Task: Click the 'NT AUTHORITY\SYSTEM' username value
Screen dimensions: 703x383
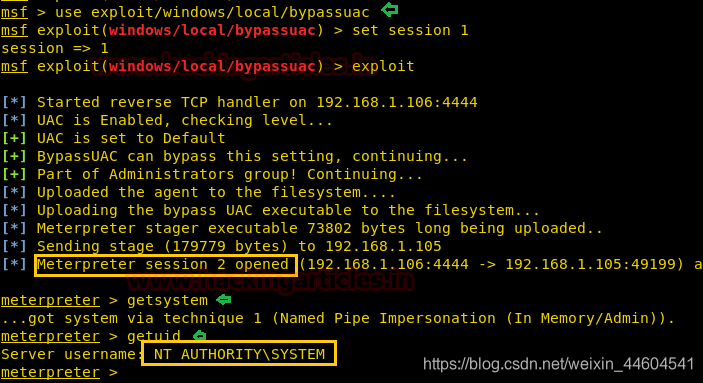Action: [239, 354]
